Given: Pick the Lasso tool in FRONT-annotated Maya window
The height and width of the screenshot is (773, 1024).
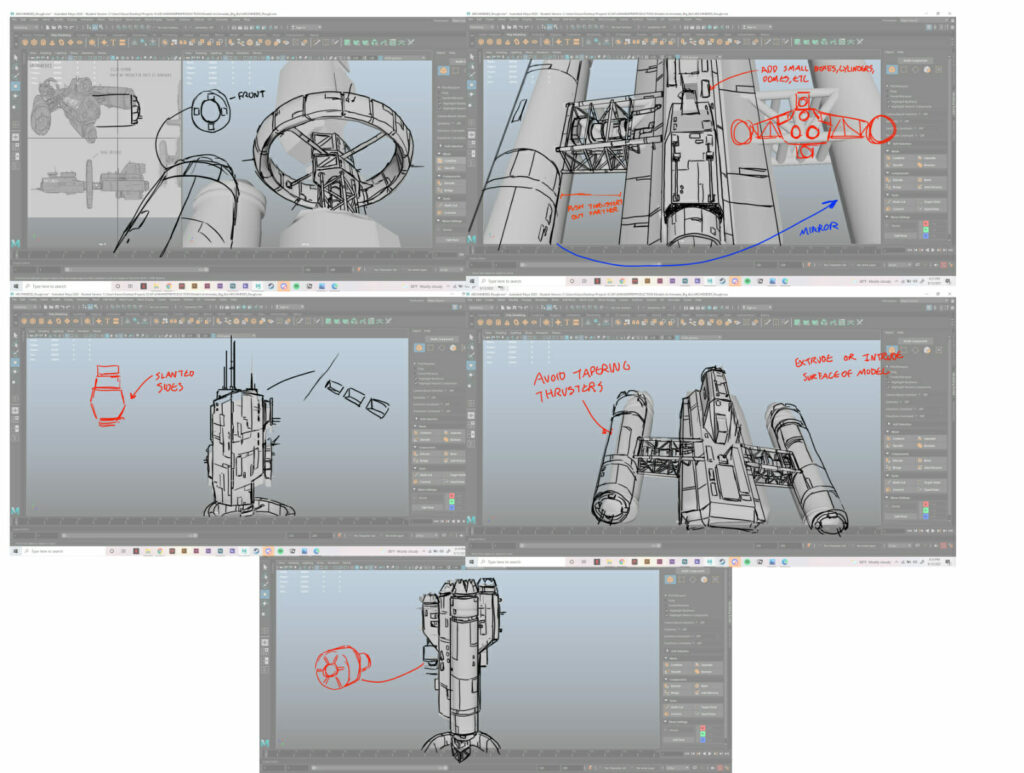Looking at the screenshot, I should [x=16, y=67].
